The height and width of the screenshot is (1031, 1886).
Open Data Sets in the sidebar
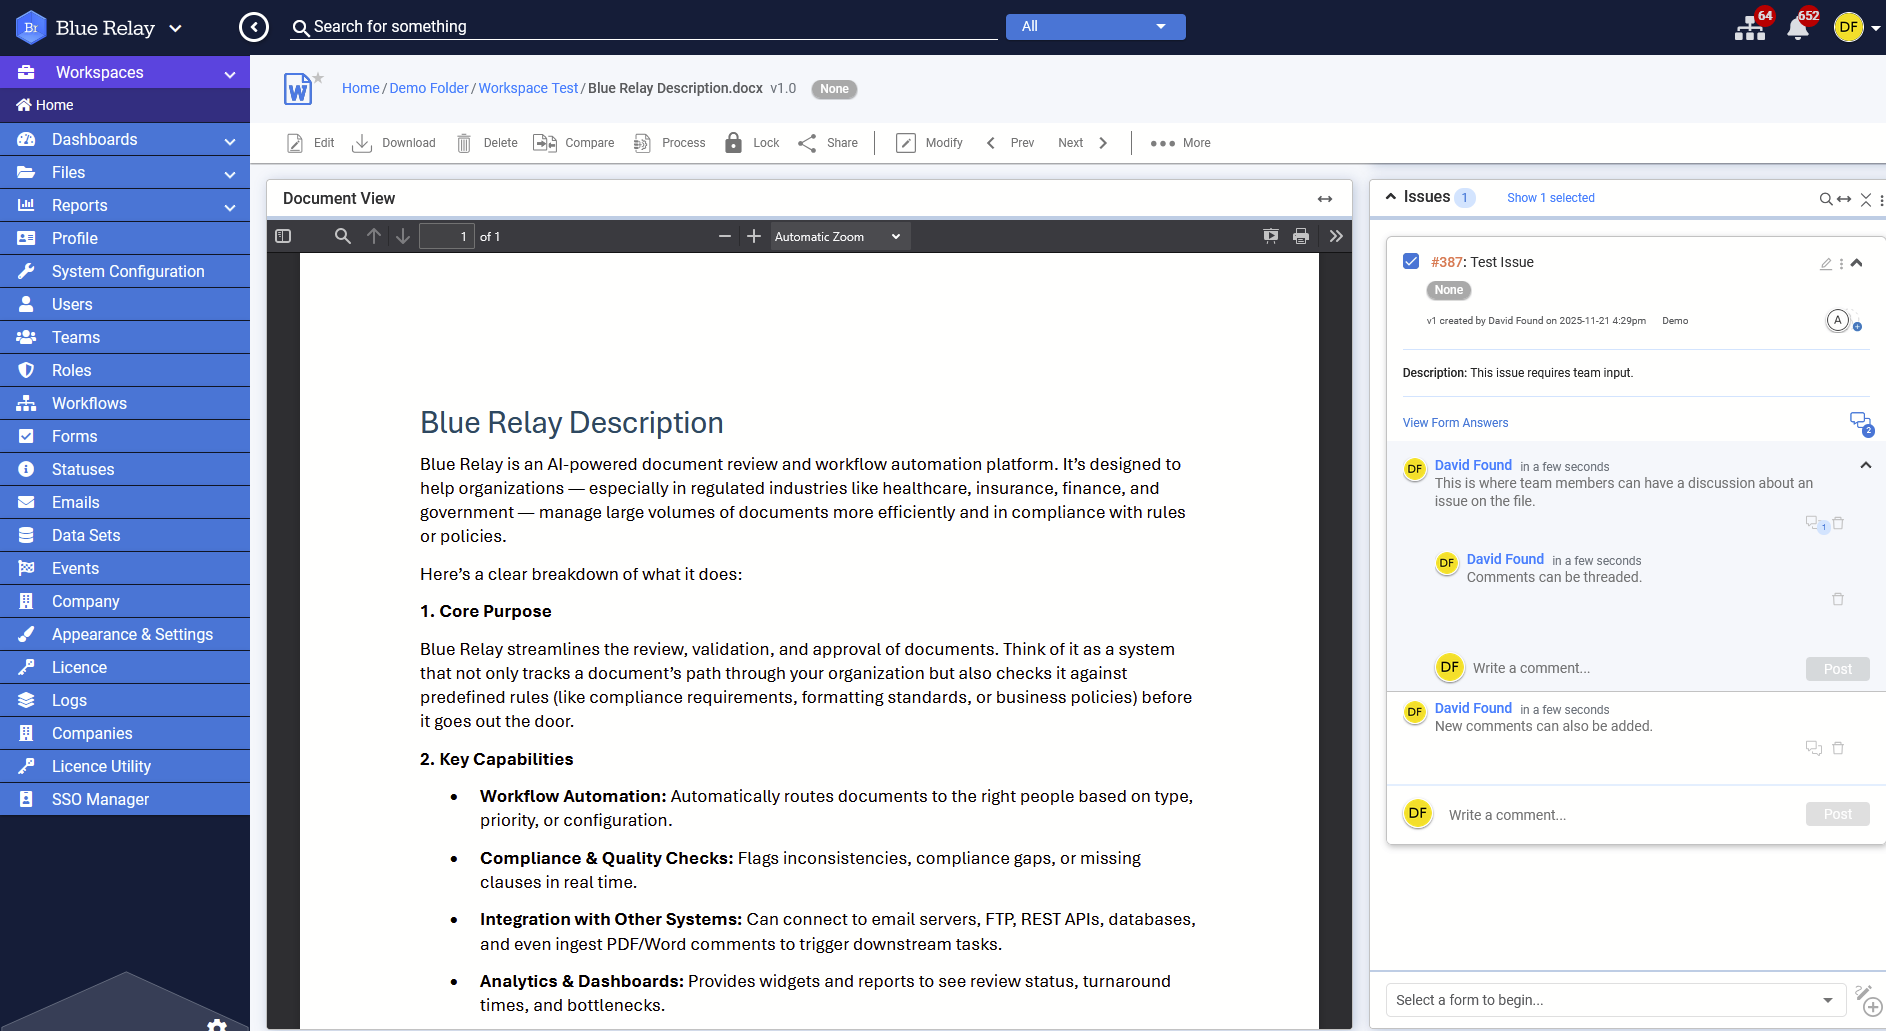[125, 536]
